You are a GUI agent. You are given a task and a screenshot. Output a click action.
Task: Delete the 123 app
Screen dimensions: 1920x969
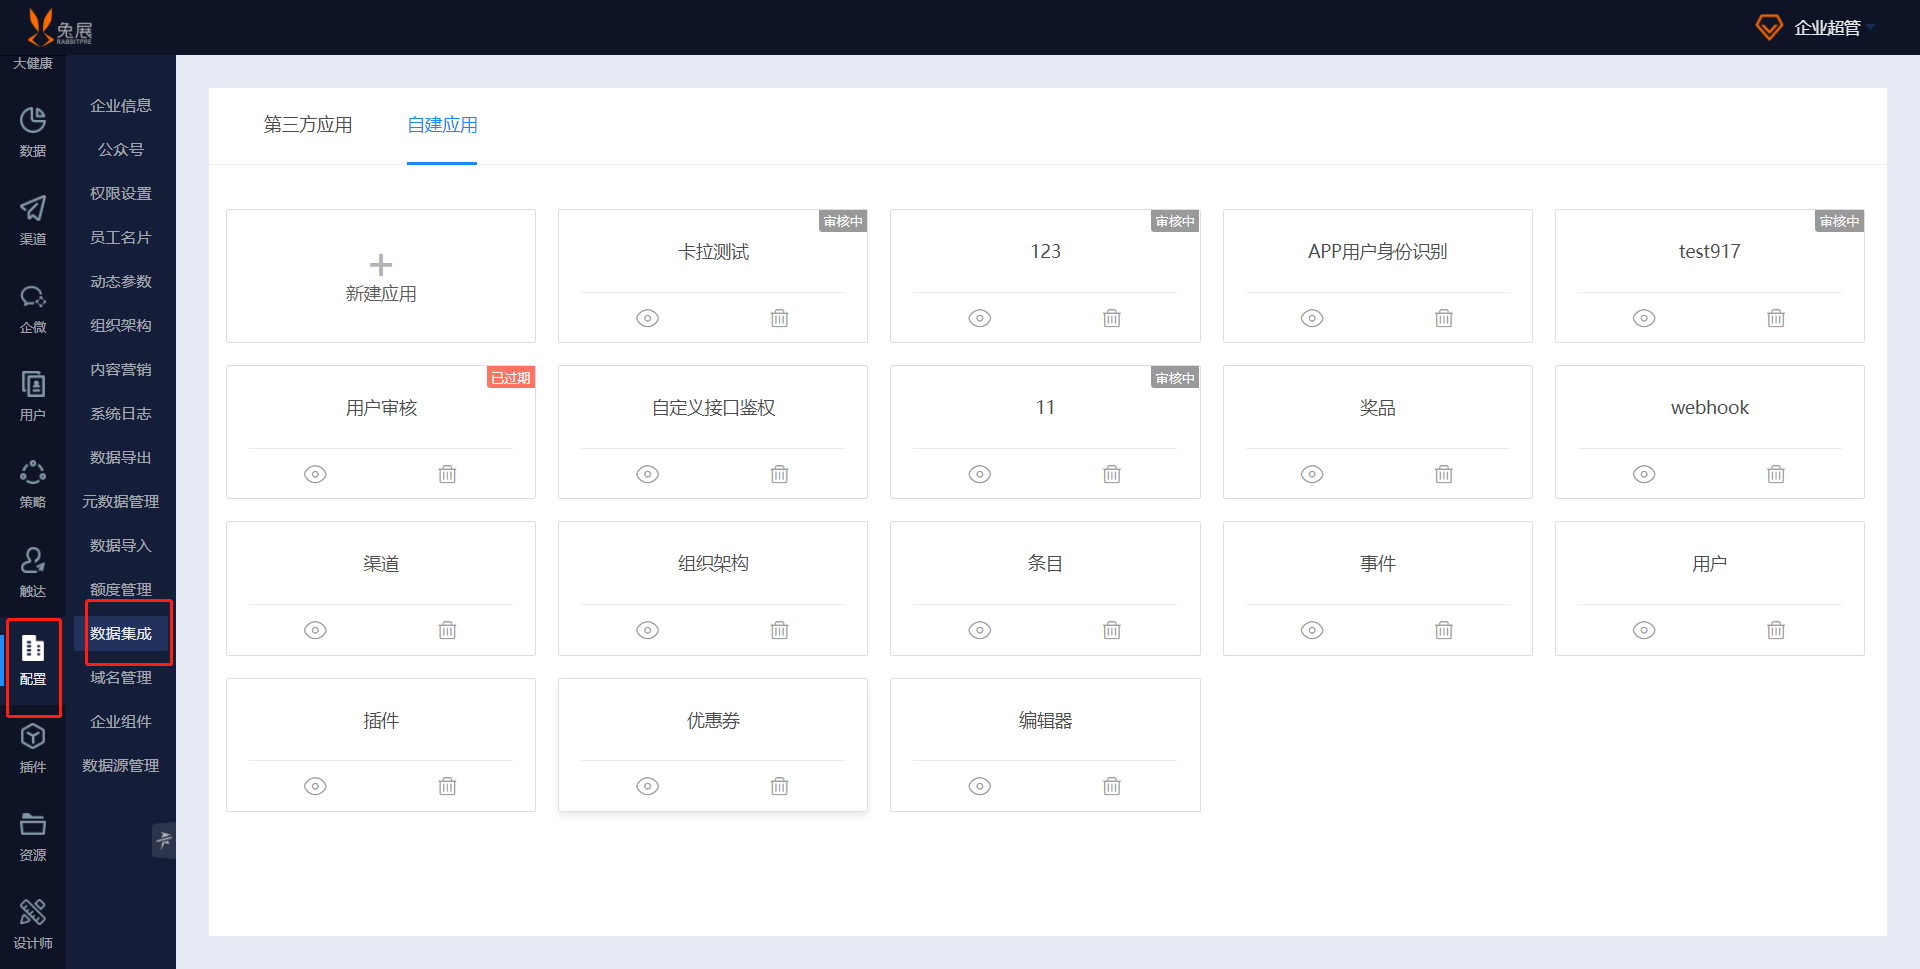(1112, 318)
